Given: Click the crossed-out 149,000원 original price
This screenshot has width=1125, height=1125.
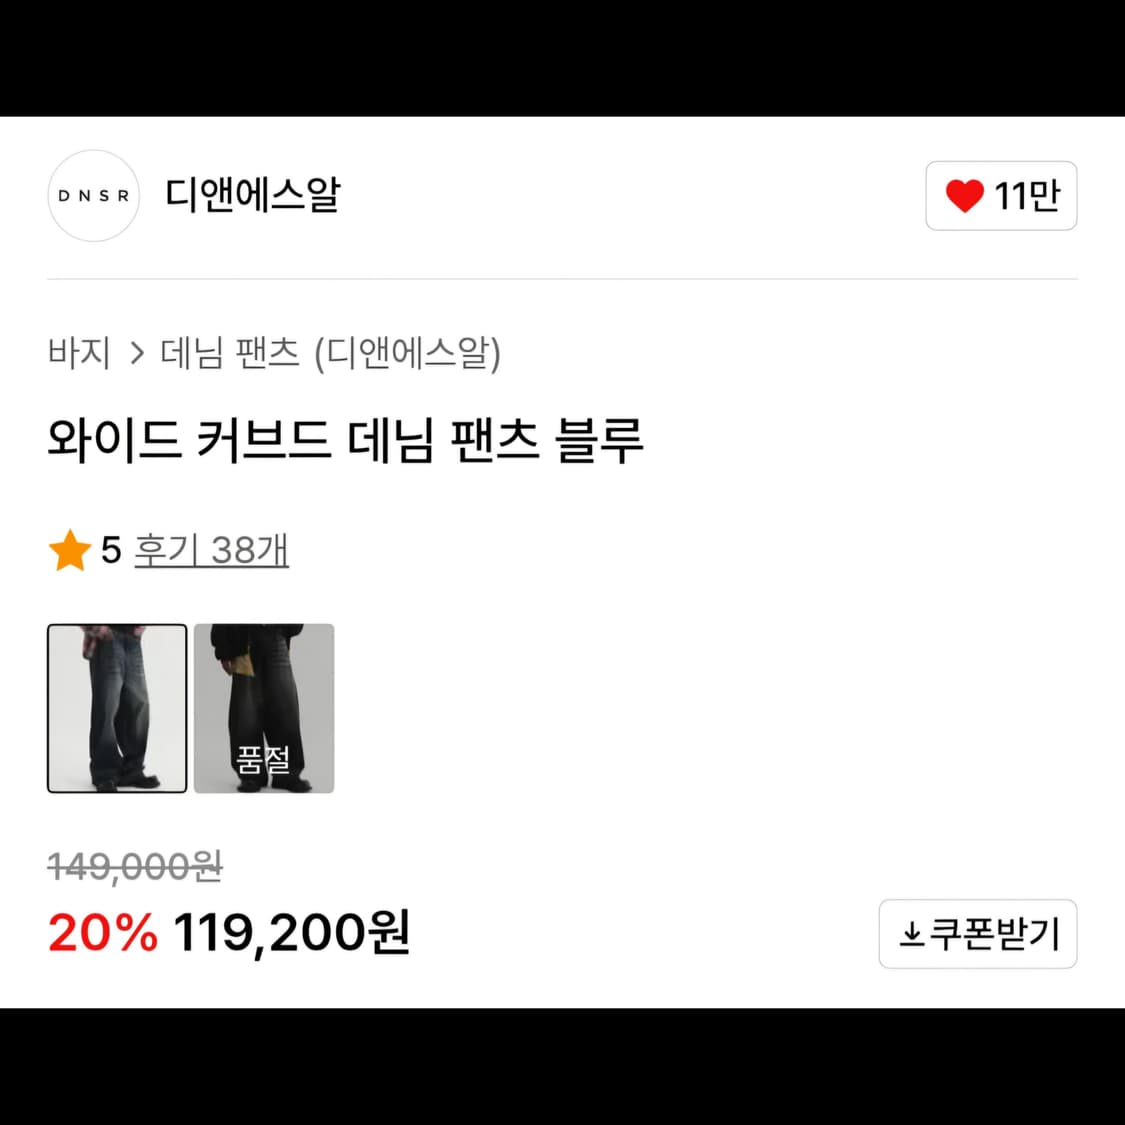Looking at the screenshot, I should (x=135, y=866).
